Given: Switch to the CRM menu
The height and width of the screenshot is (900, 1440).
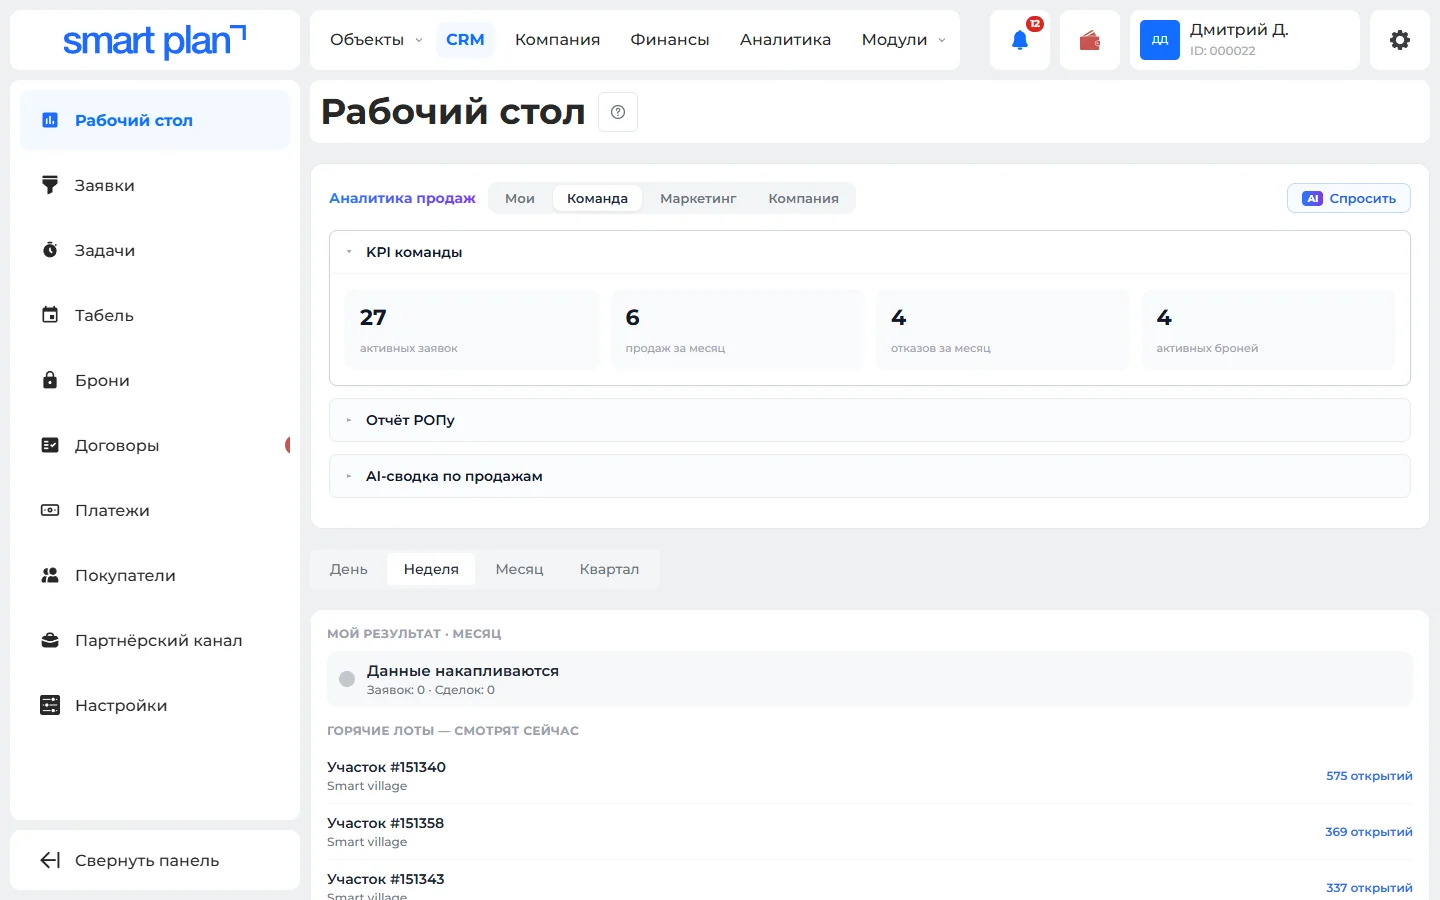Looking at the screenshot, I should (465, 40).
